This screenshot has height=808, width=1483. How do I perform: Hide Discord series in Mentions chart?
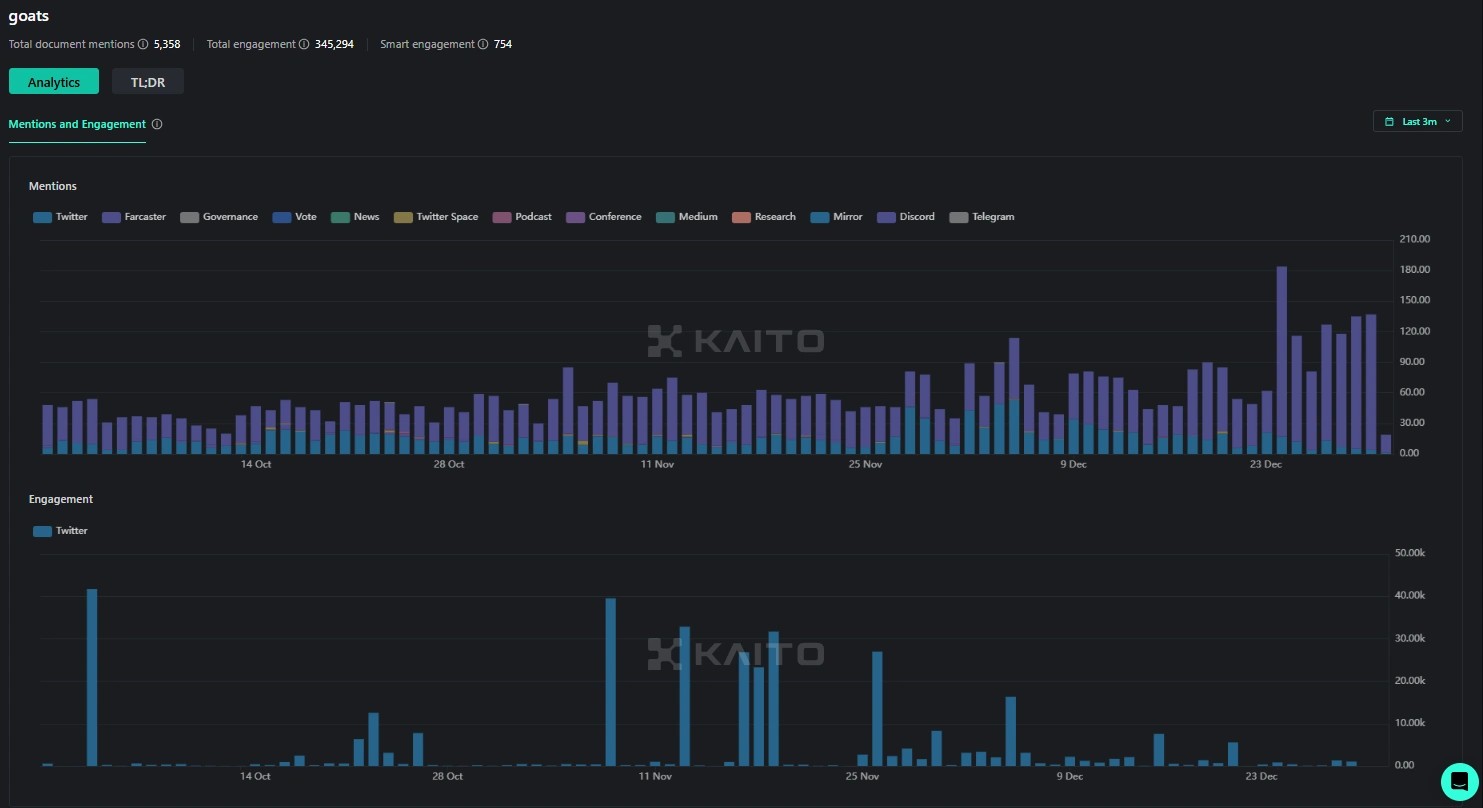906,217
